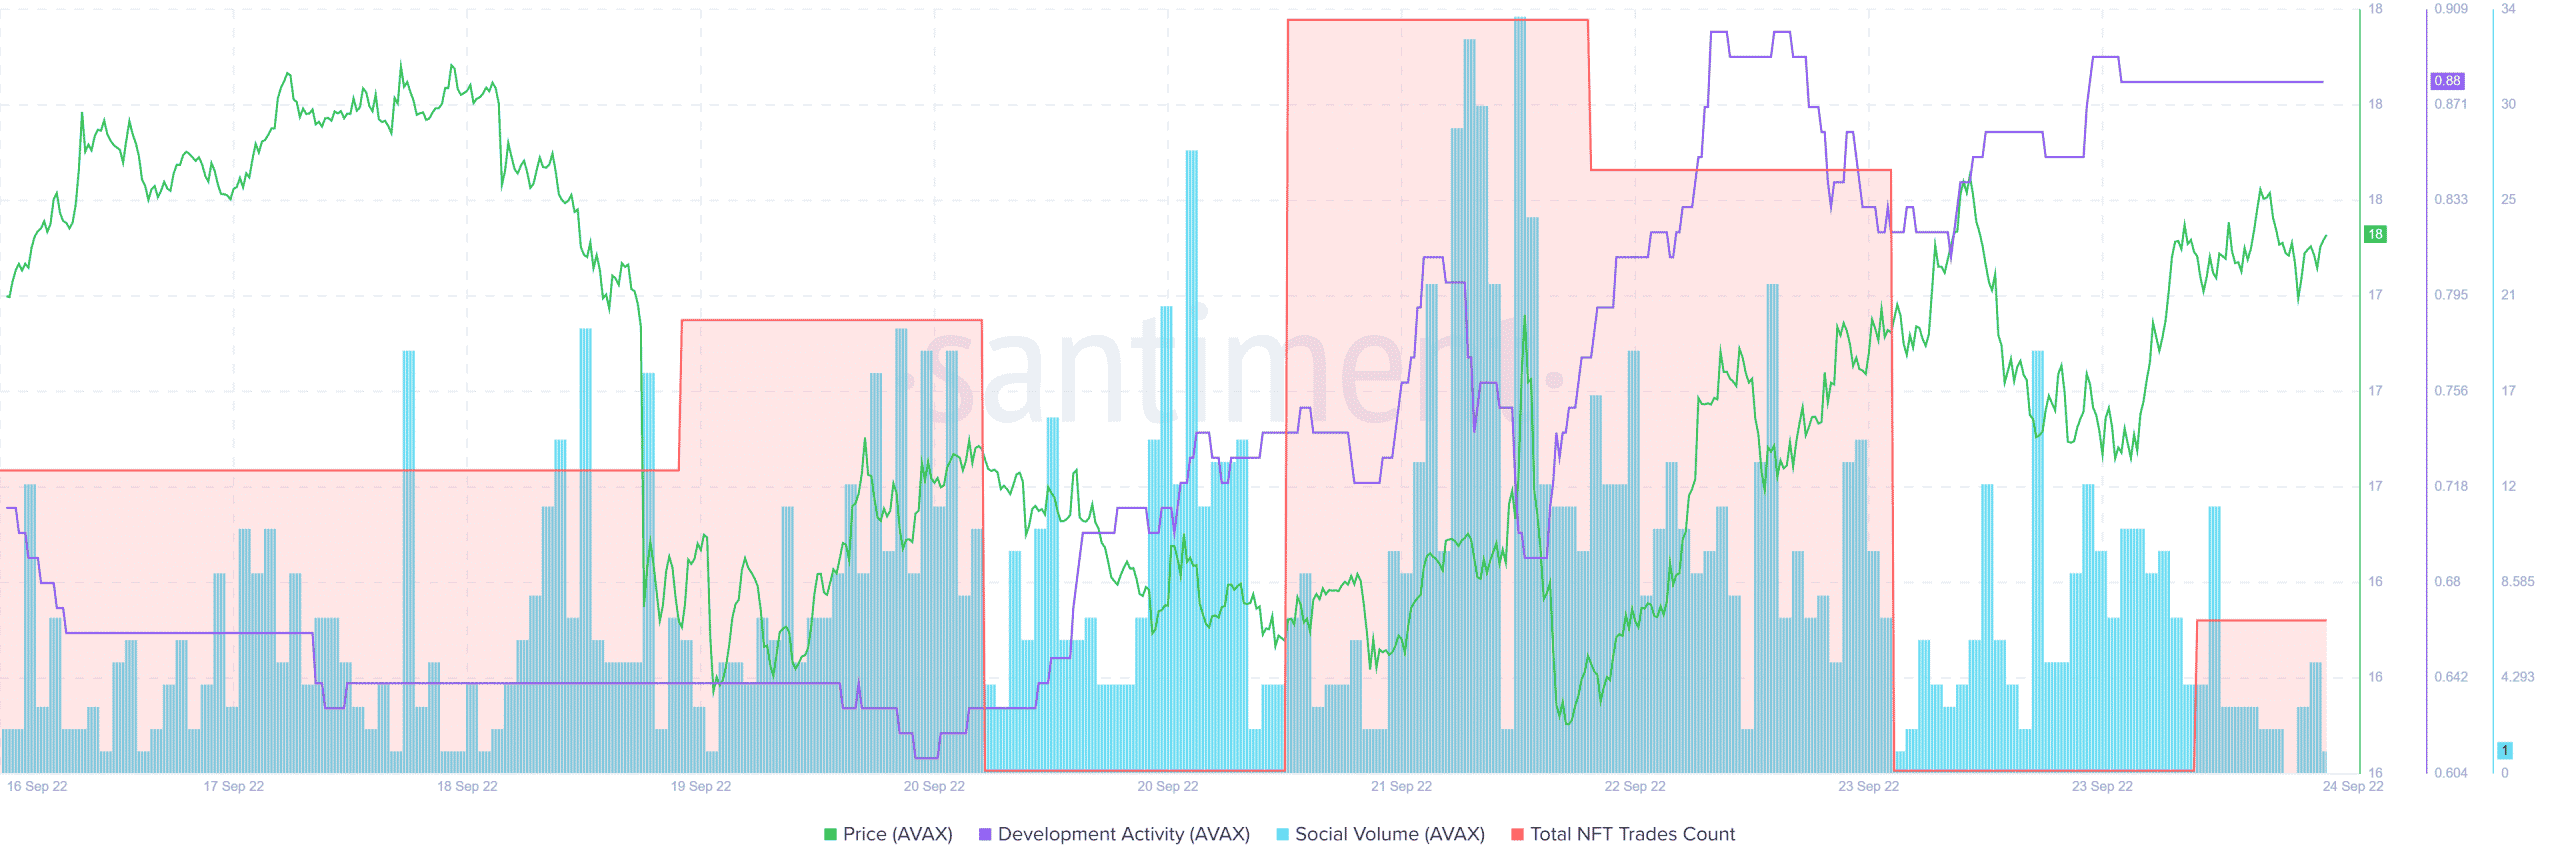The width and height of the screenshot is (2560, 867).
Task: Click the 30 tick on the rightmost axis
Action: [2508, 104]
